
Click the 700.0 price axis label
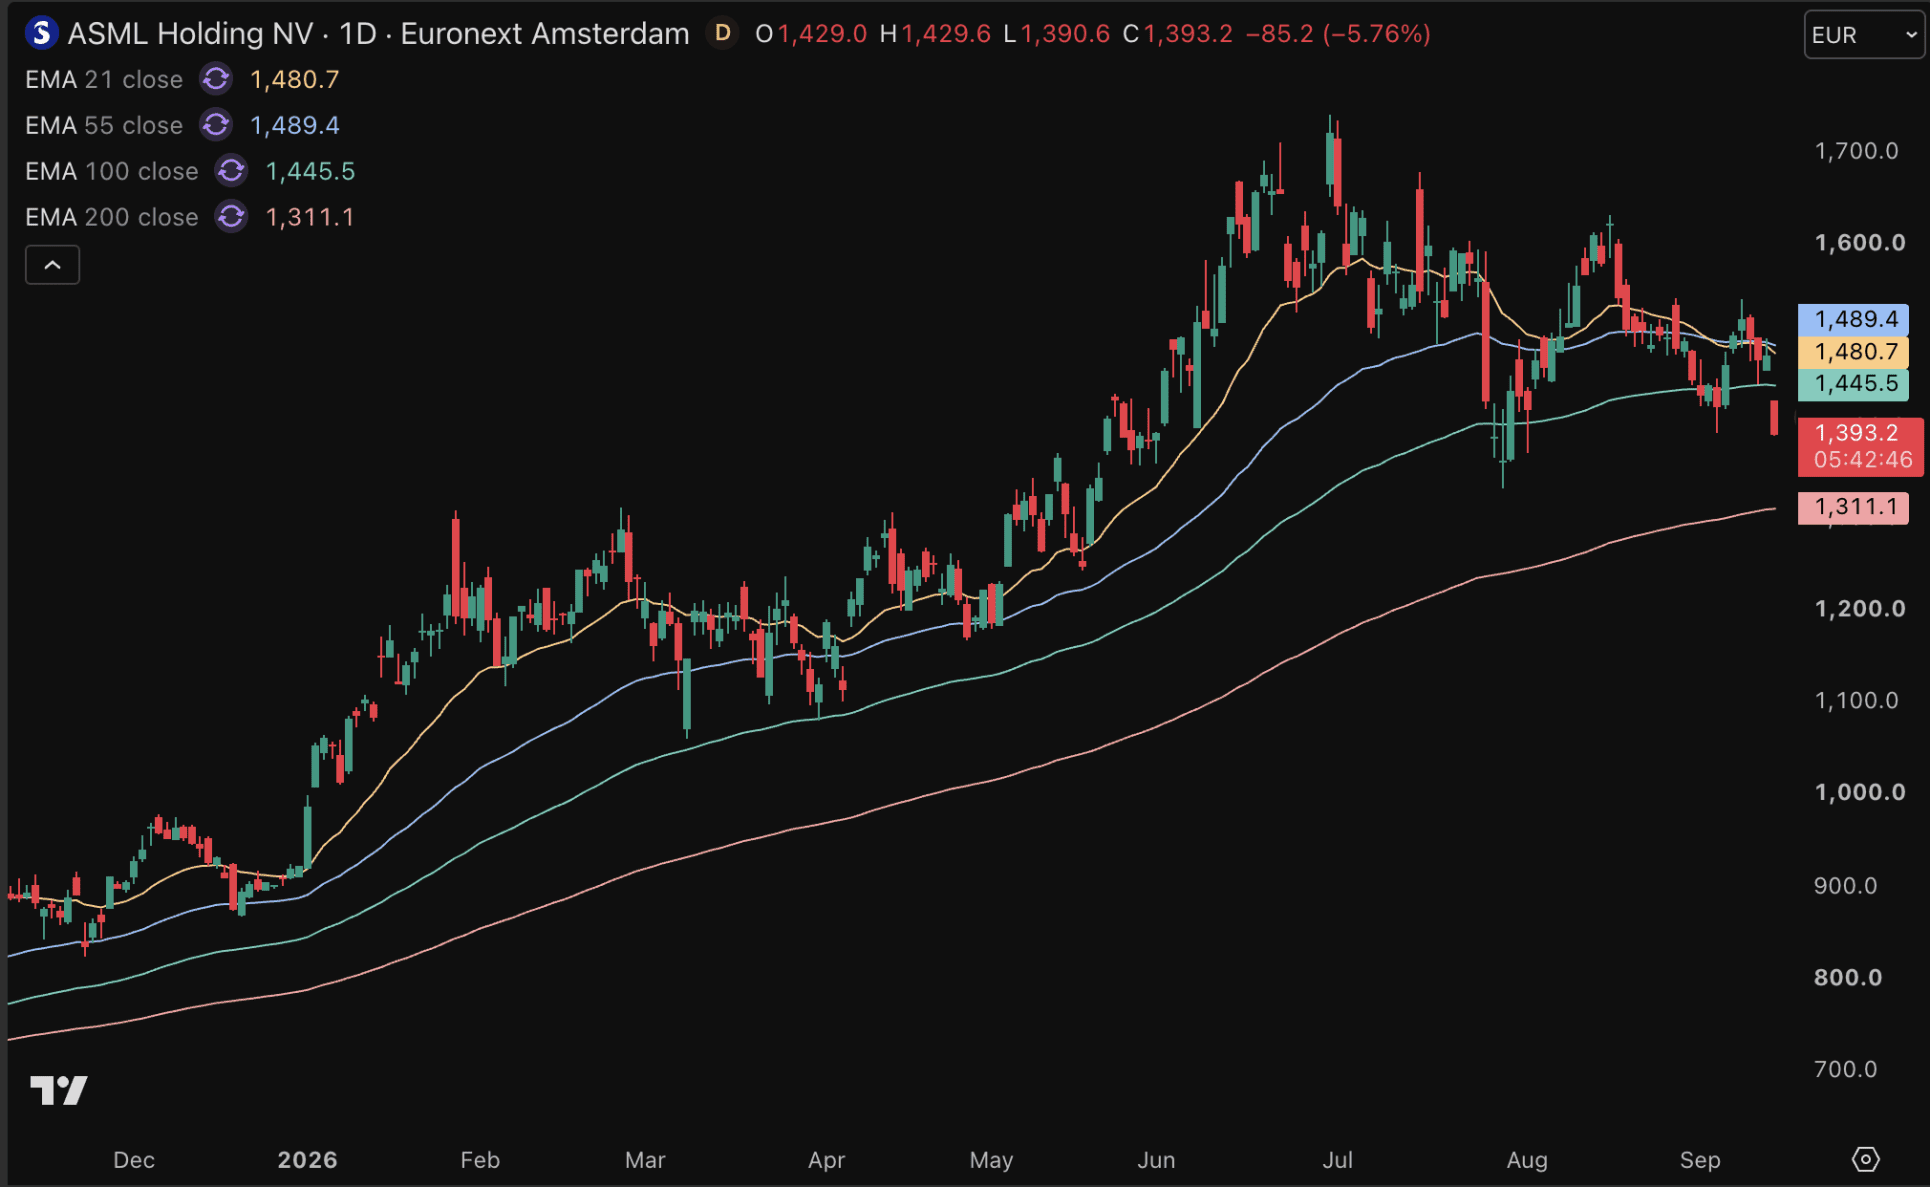point(1846,1070)
